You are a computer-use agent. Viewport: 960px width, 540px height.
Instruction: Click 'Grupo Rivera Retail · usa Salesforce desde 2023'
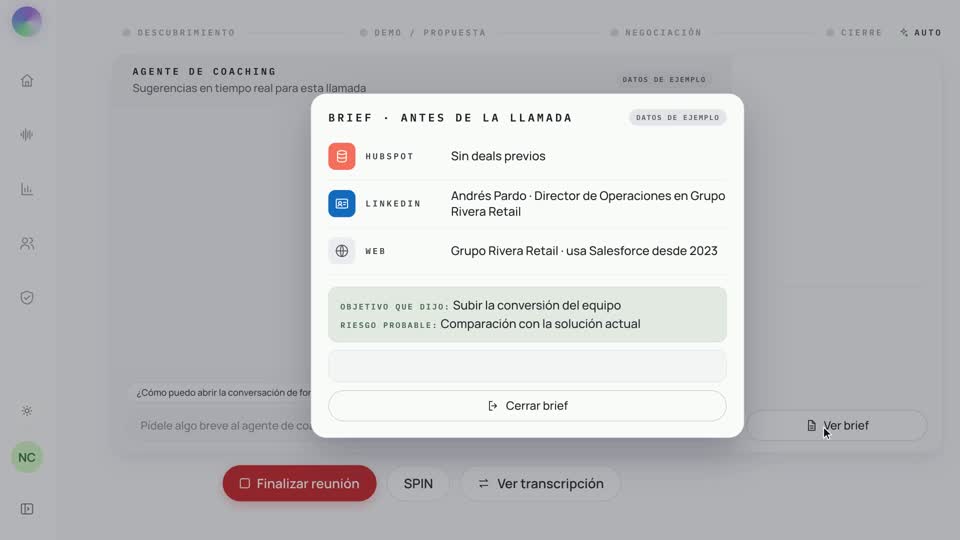(584, 251)
